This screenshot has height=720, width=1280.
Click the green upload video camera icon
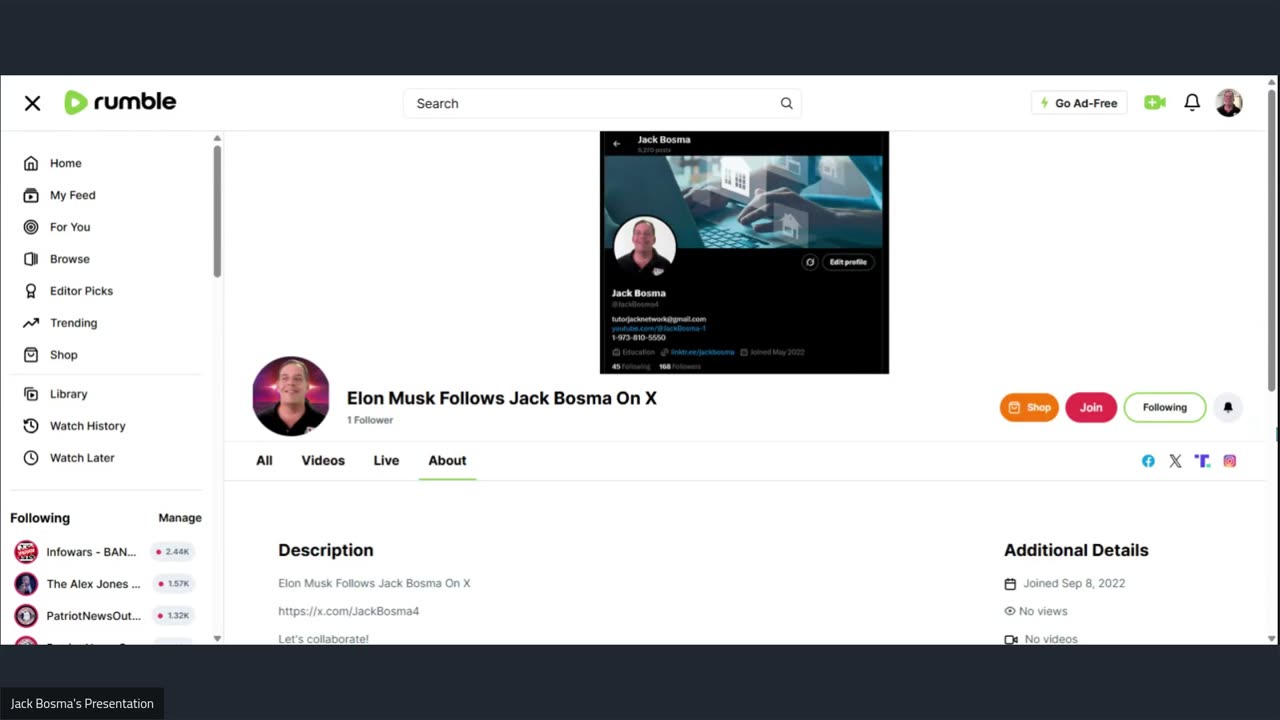(1155, 102)
